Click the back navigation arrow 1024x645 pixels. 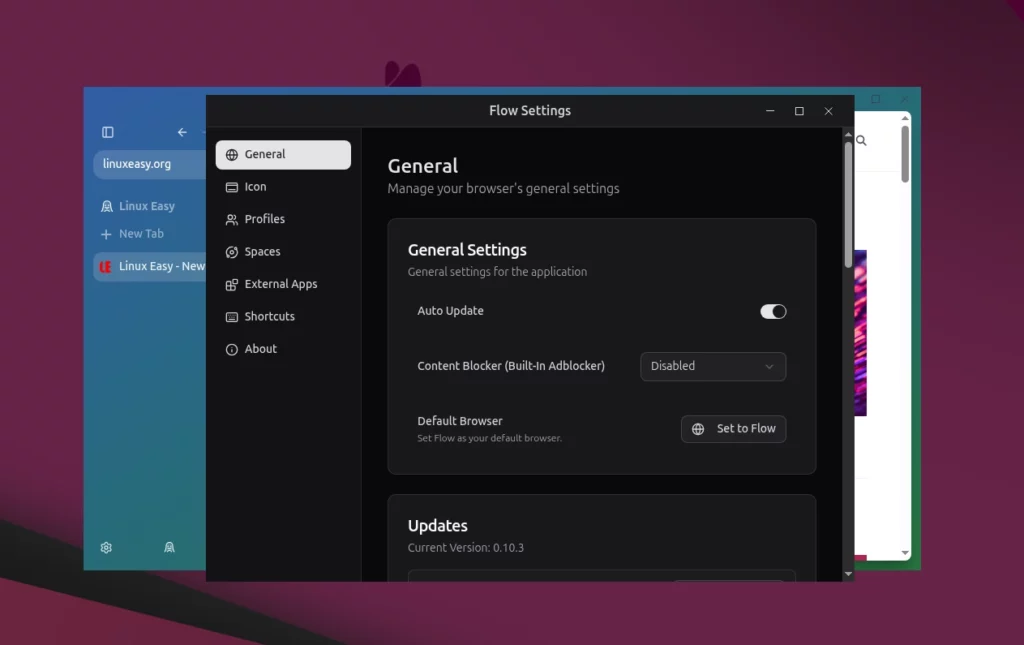coord(182,132)
